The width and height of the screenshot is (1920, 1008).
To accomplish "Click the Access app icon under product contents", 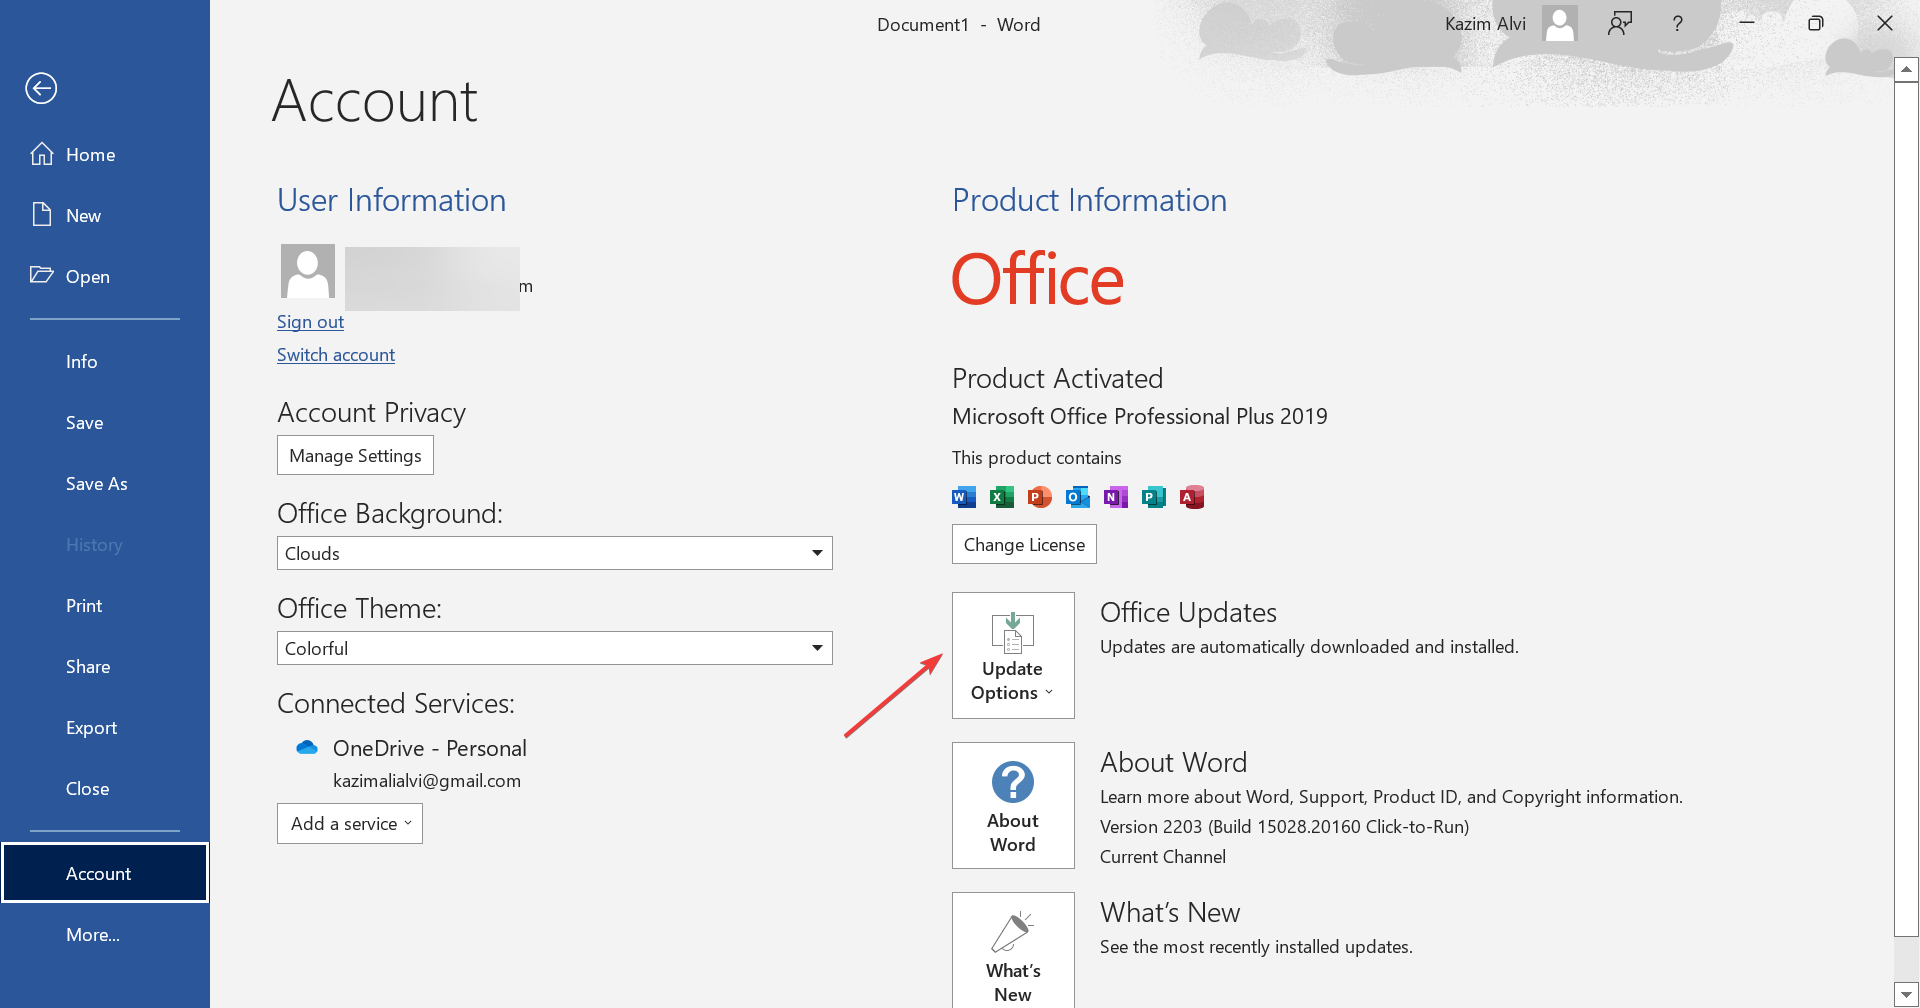I will [x=1192, y=497].
